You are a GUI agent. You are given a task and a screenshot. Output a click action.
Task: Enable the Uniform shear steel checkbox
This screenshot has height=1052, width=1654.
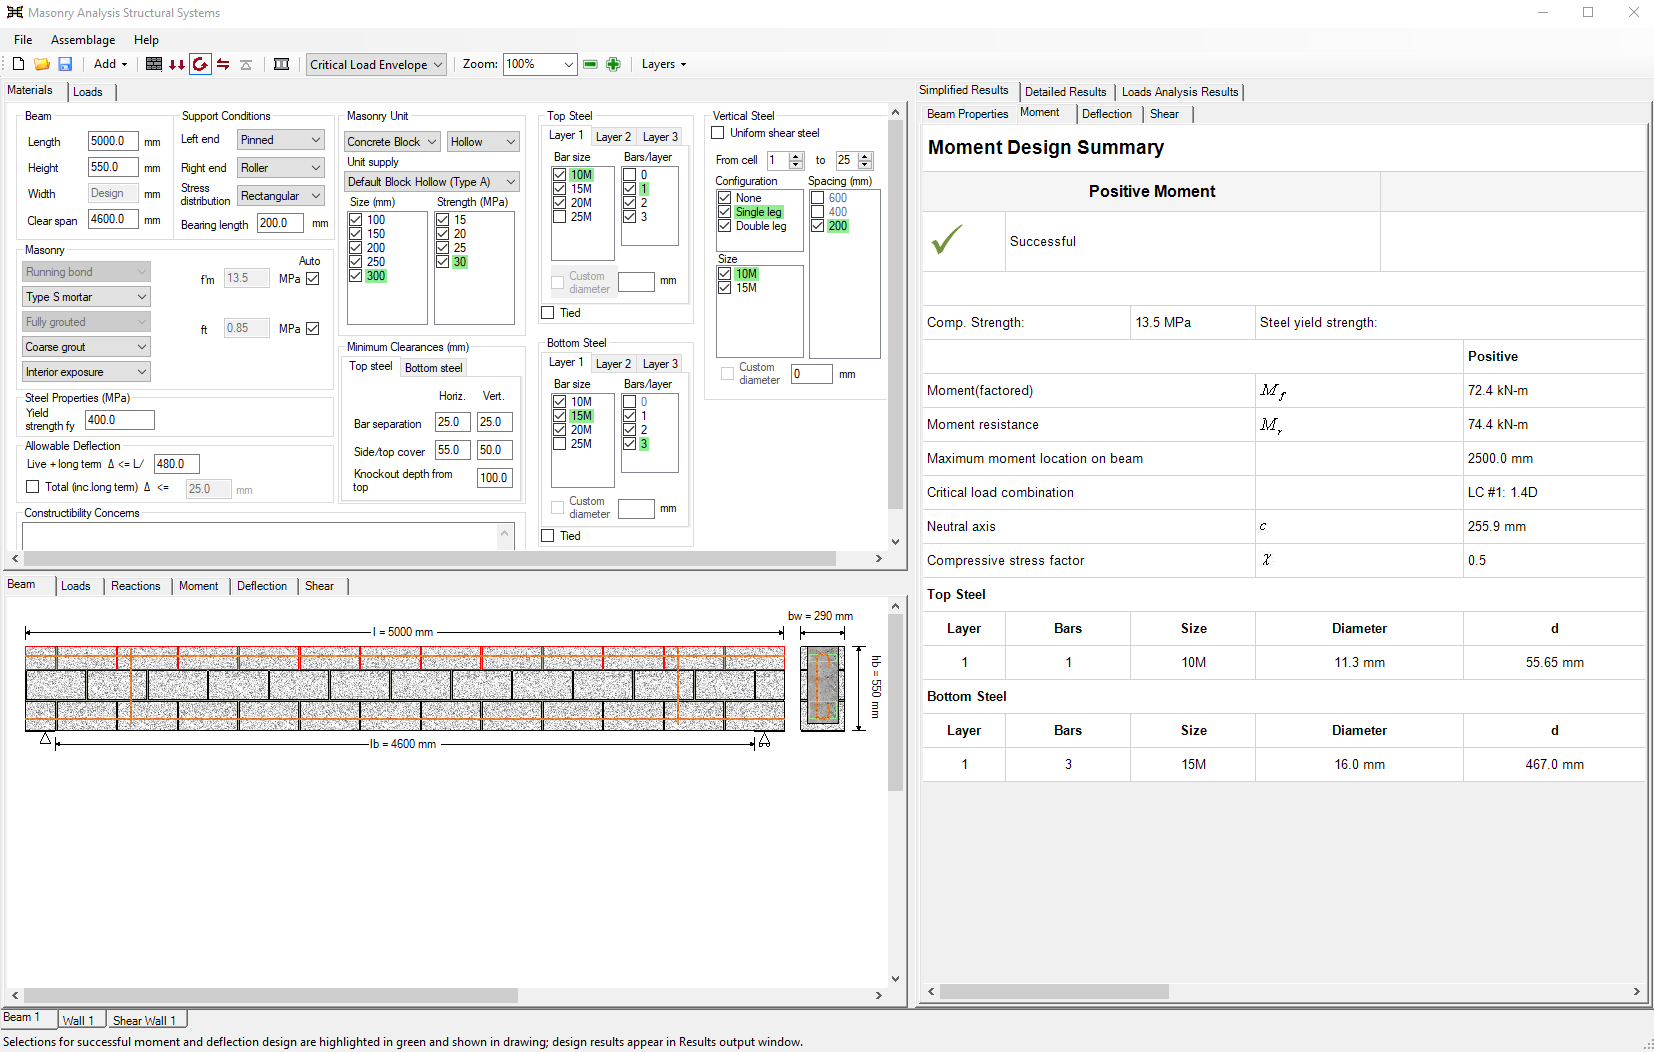point(718,133)
